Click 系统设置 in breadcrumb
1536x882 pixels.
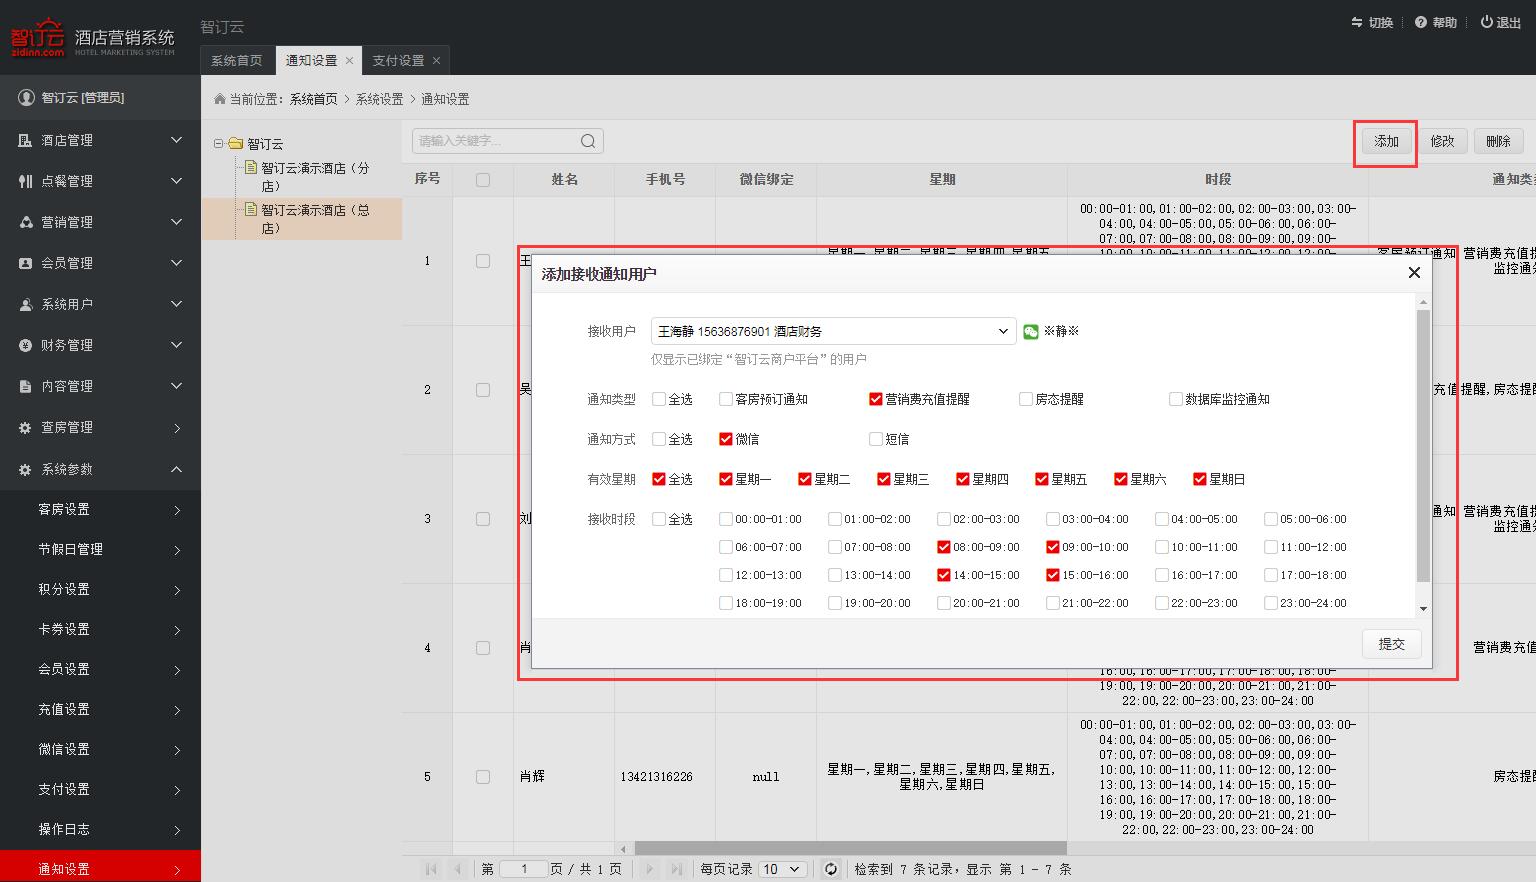(x=379, y=99)
